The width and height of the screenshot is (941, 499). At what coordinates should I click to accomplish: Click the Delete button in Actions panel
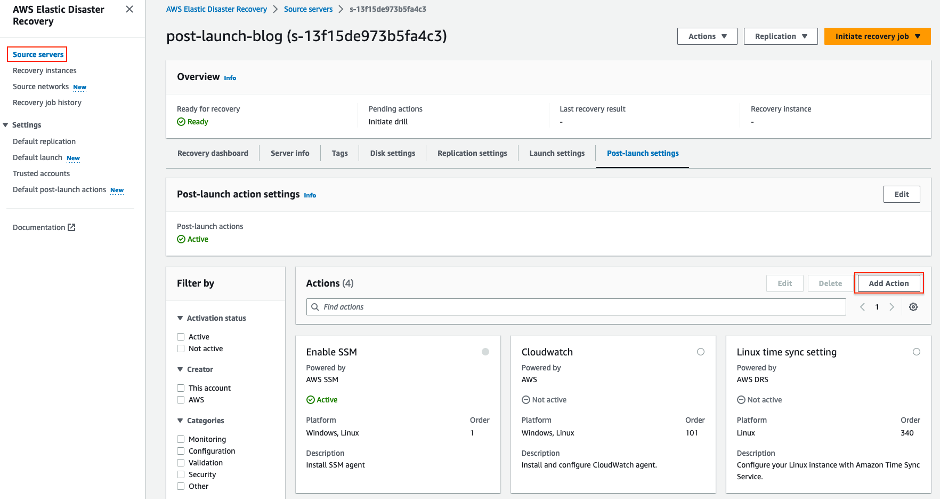(830, 283)
